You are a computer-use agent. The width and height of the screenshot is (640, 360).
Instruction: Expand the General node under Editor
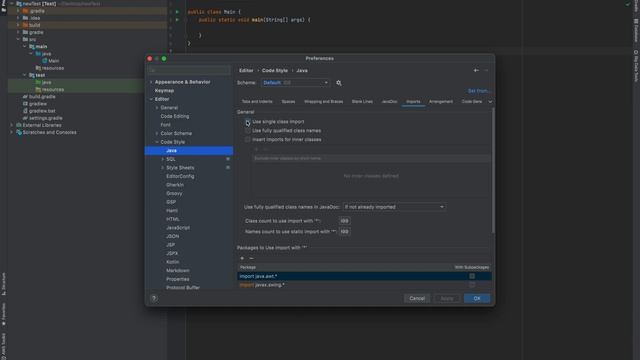[157, 108]
